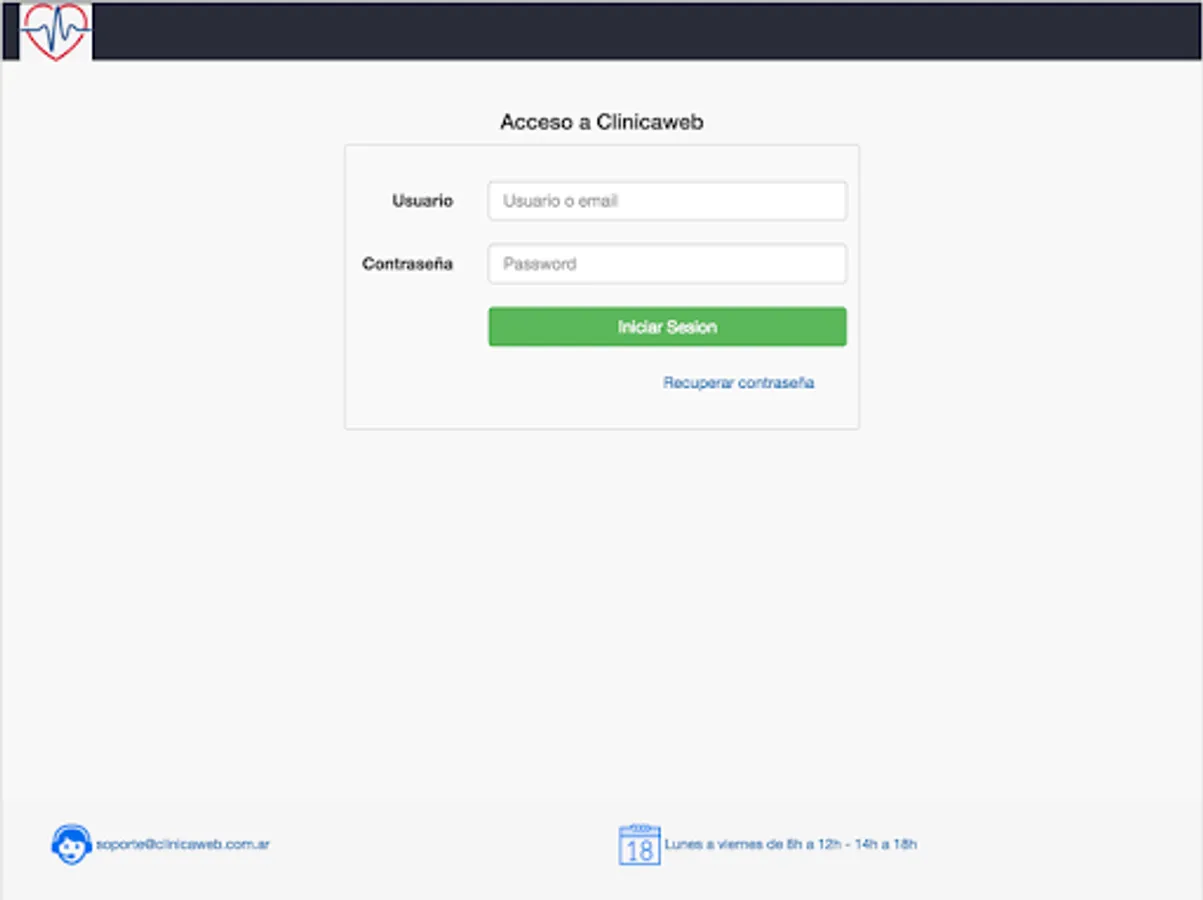Click the Contraseña field label
This screenshot has height=900, width=1203.
click(x=407, y=264)
